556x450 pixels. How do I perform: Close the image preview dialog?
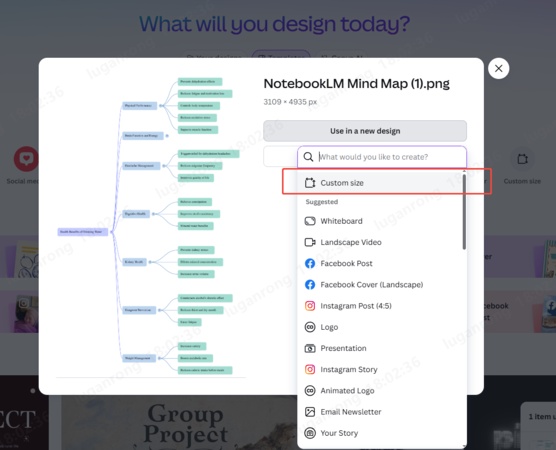click(x=498, y=68)
